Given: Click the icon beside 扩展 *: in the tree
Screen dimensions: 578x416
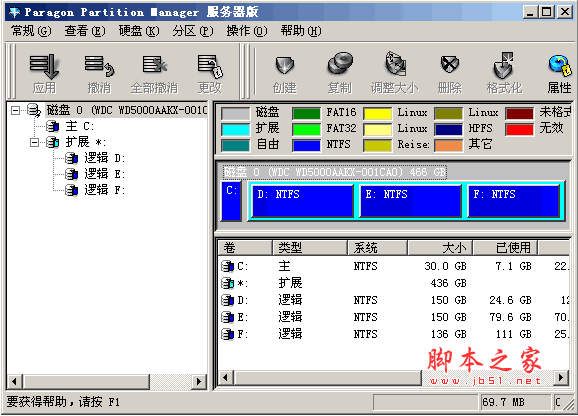Looking at the screenshot, I should click(52, 142).
